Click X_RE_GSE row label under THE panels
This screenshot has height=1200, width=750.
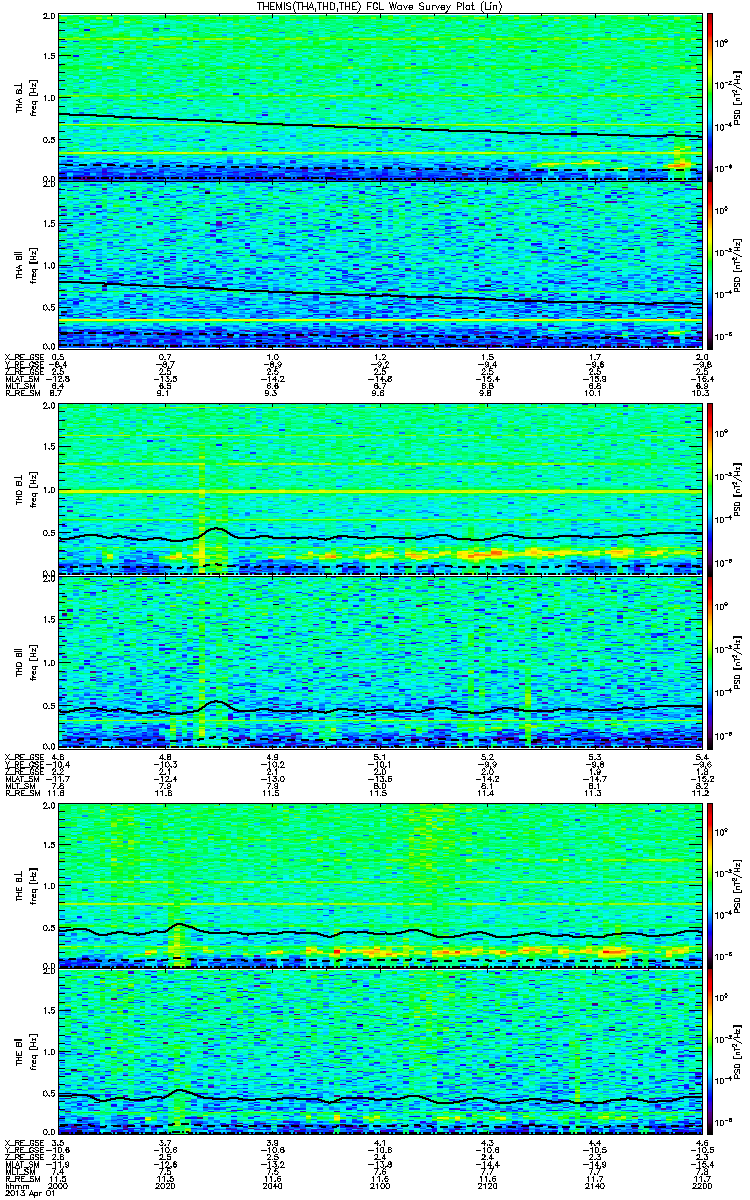(22, 1143)
